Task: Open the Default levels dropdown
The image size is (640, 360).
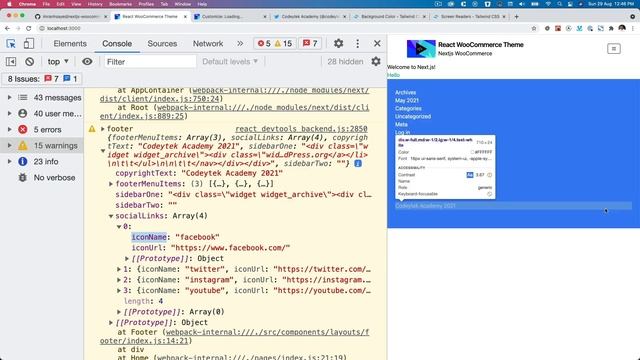Action: 230,62
